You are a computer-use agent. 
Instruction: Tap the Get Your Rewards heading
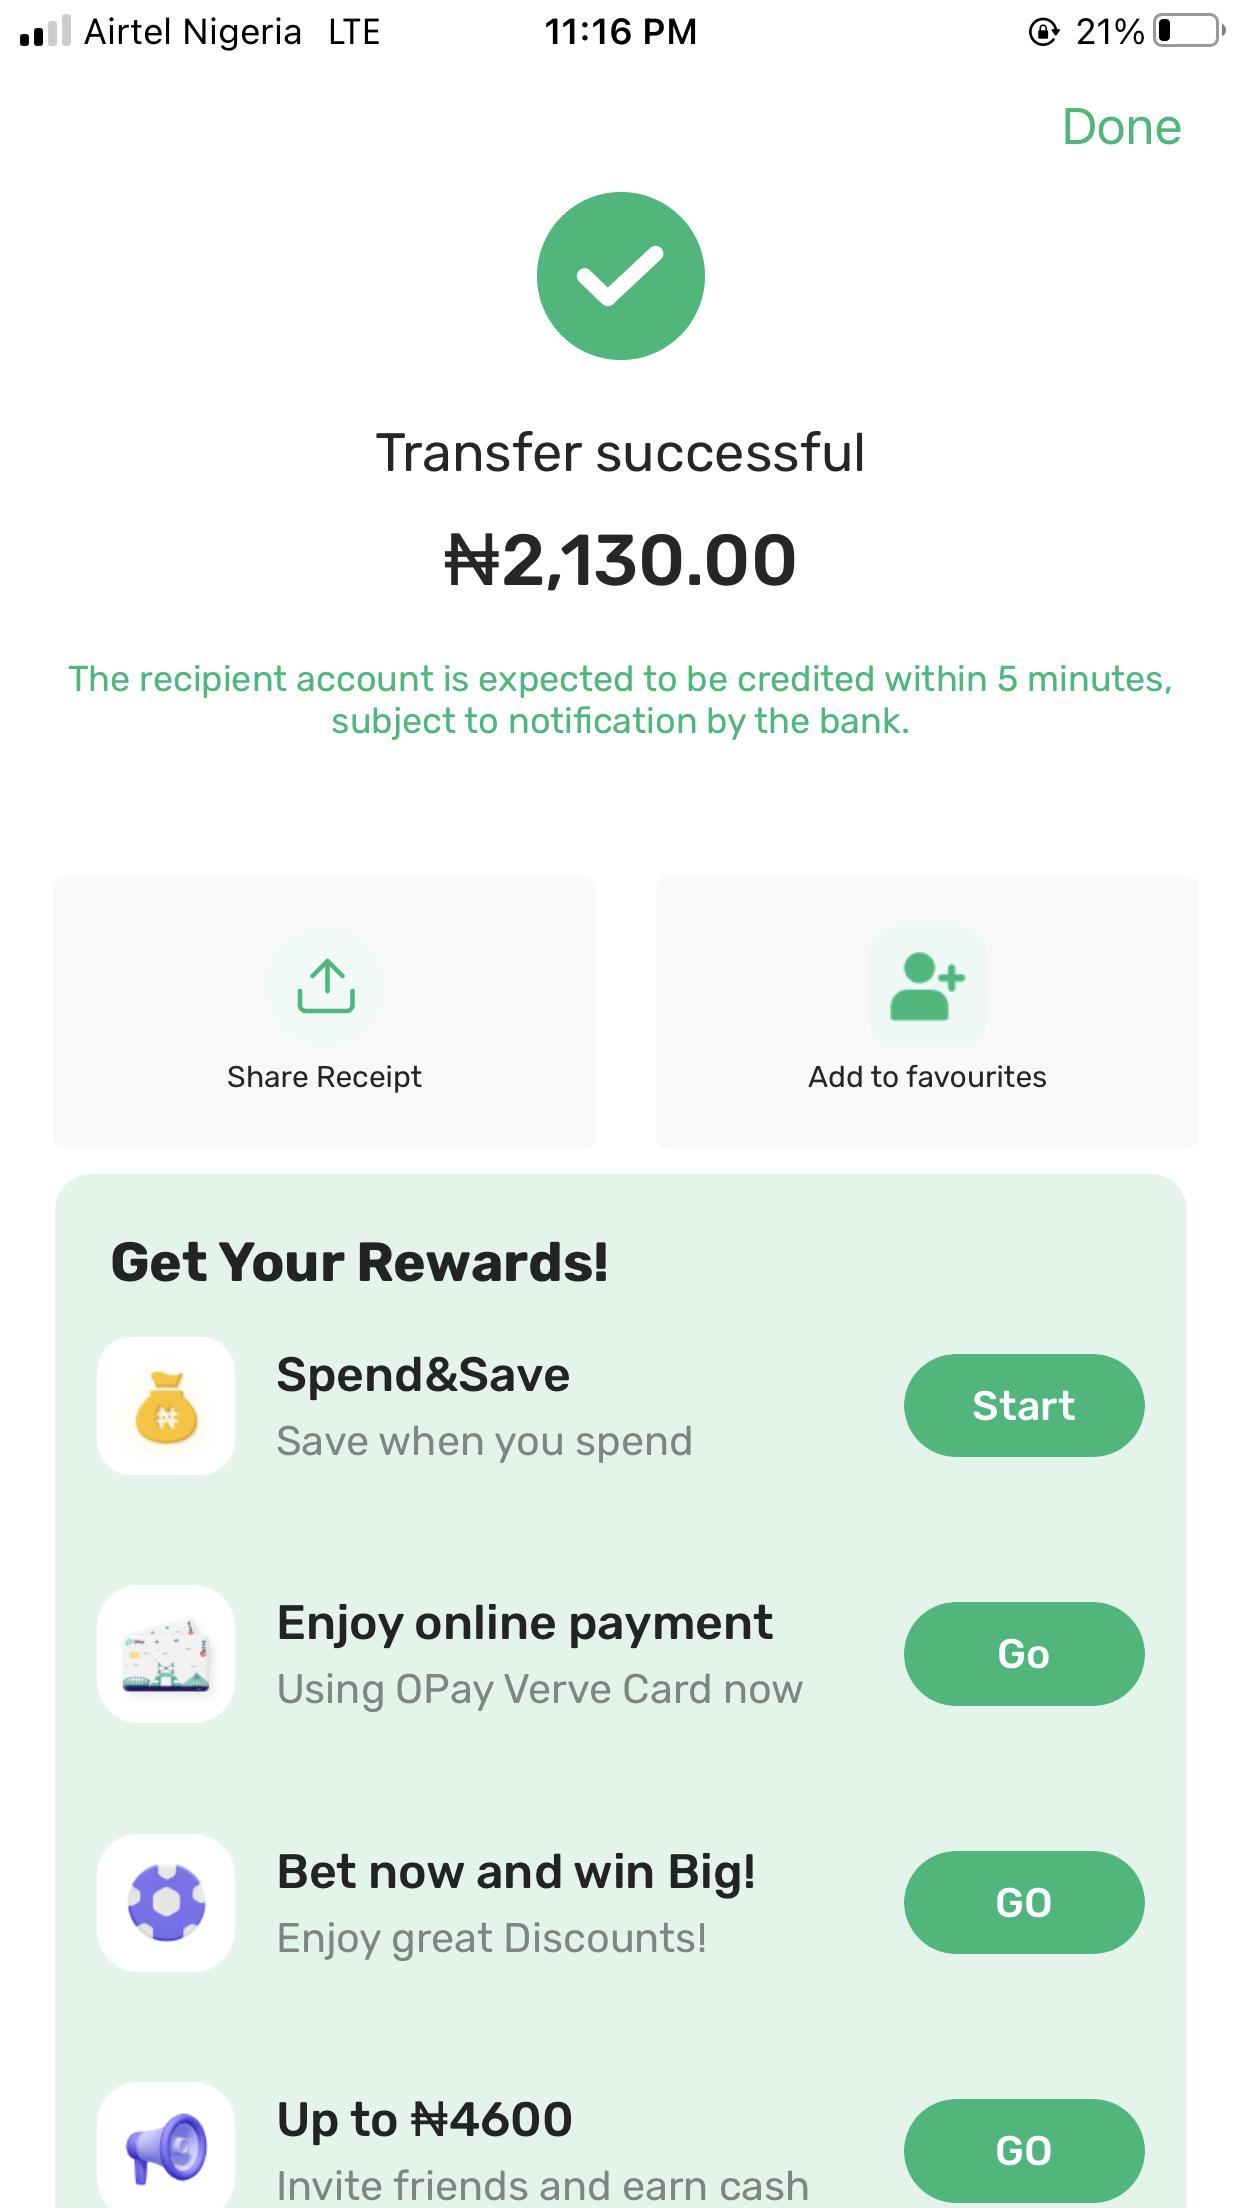[x=359, y=1262]
